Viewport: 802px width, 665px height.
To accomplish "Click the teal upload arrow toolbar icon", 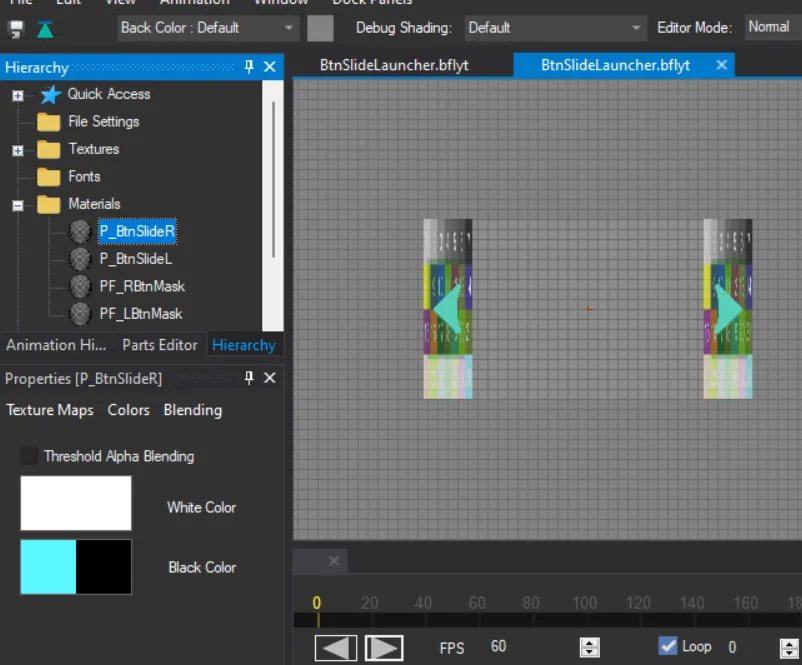I will [x=45, y=29].
